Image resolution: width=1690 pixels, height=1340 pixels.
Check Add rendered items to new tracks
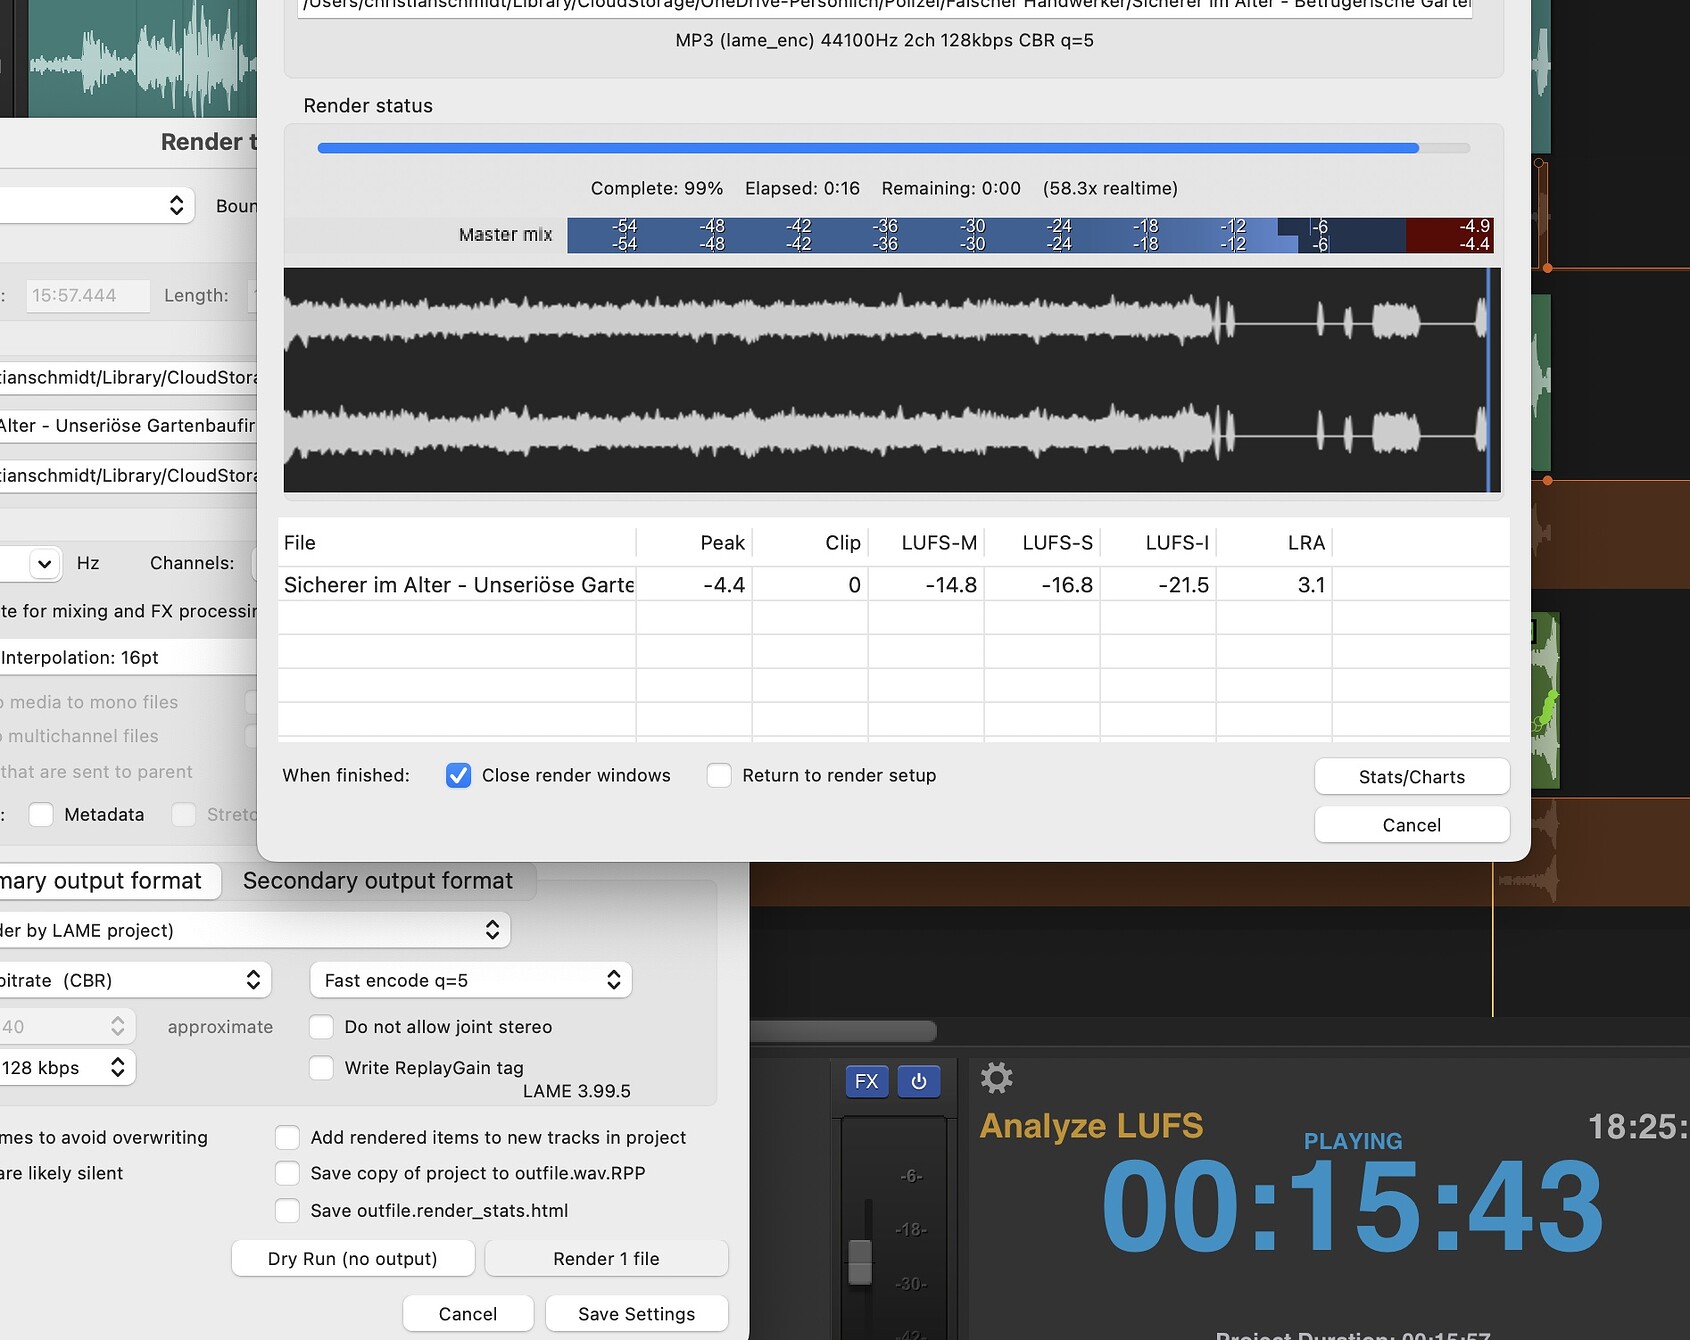coord(287,1137)
